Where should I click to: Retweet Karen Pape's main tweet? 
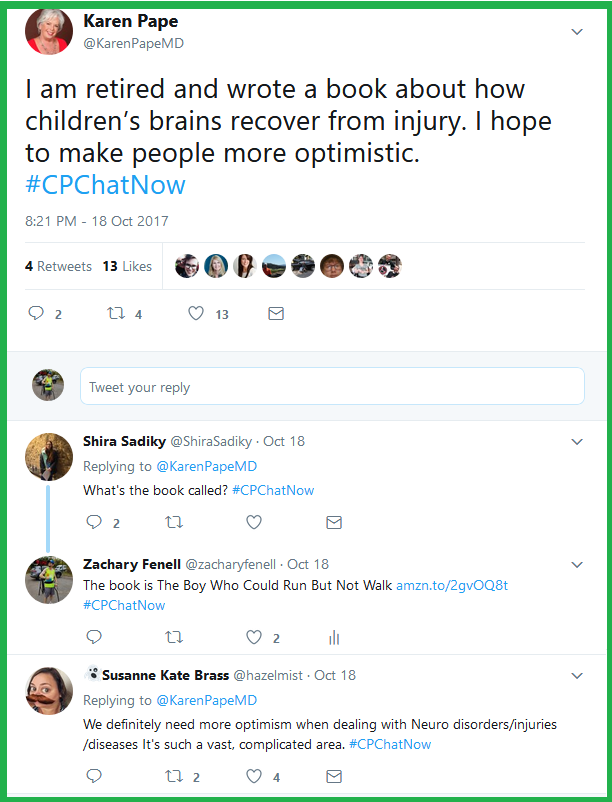tap(116, 313)
